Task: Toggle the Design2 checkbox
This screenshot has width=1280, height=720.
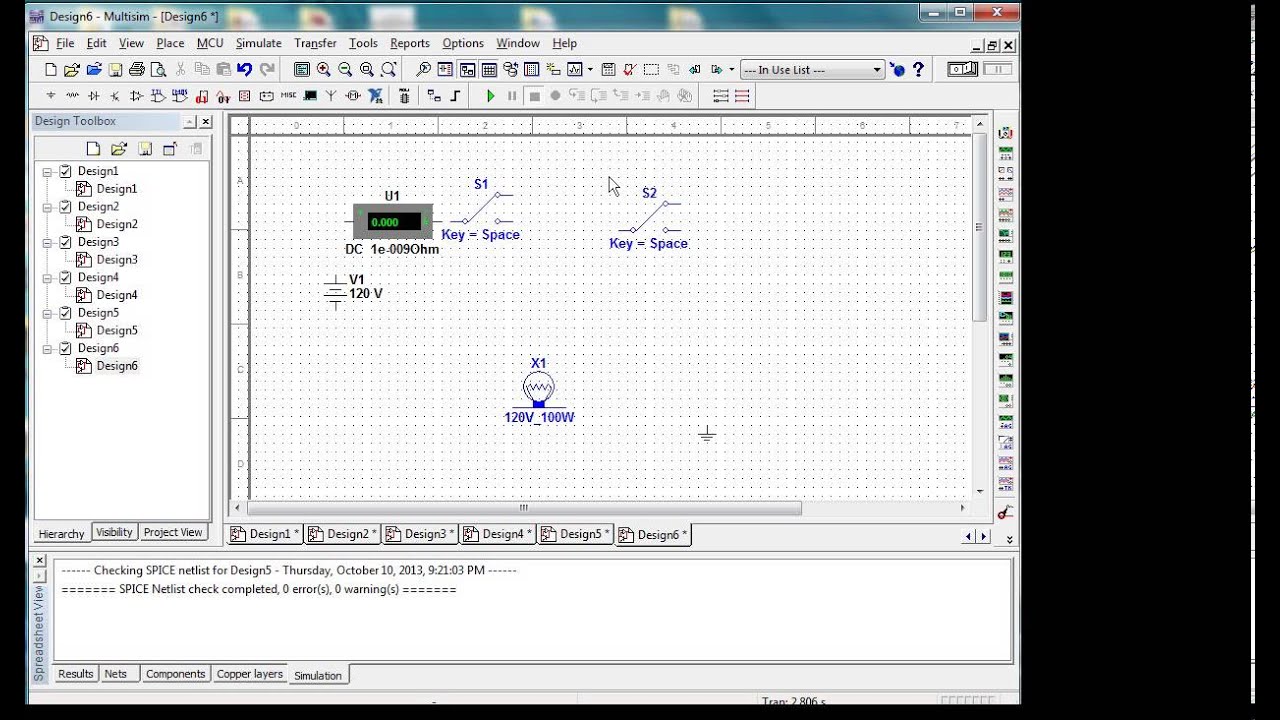Action: pyautogui.click(x=66, y=207)
